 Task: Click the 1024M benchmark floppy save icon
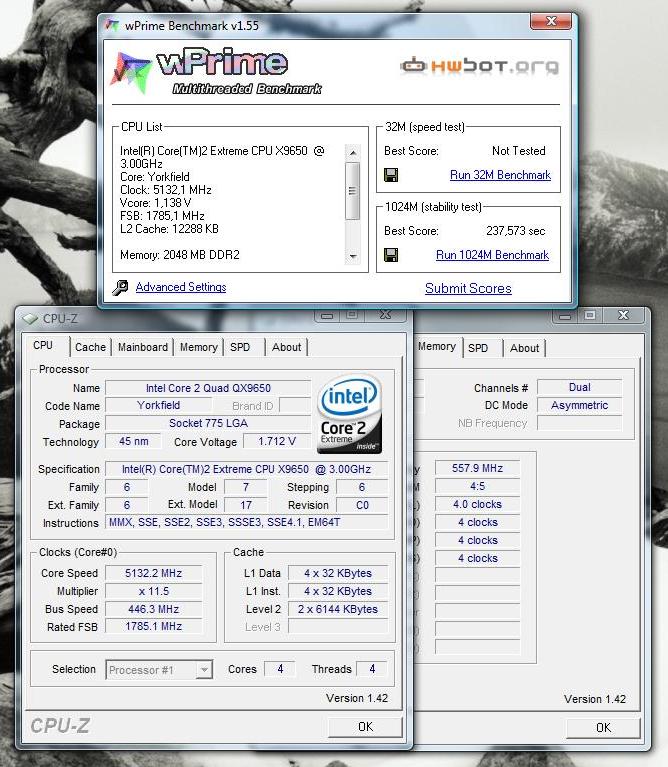click(x=391, y=255)
